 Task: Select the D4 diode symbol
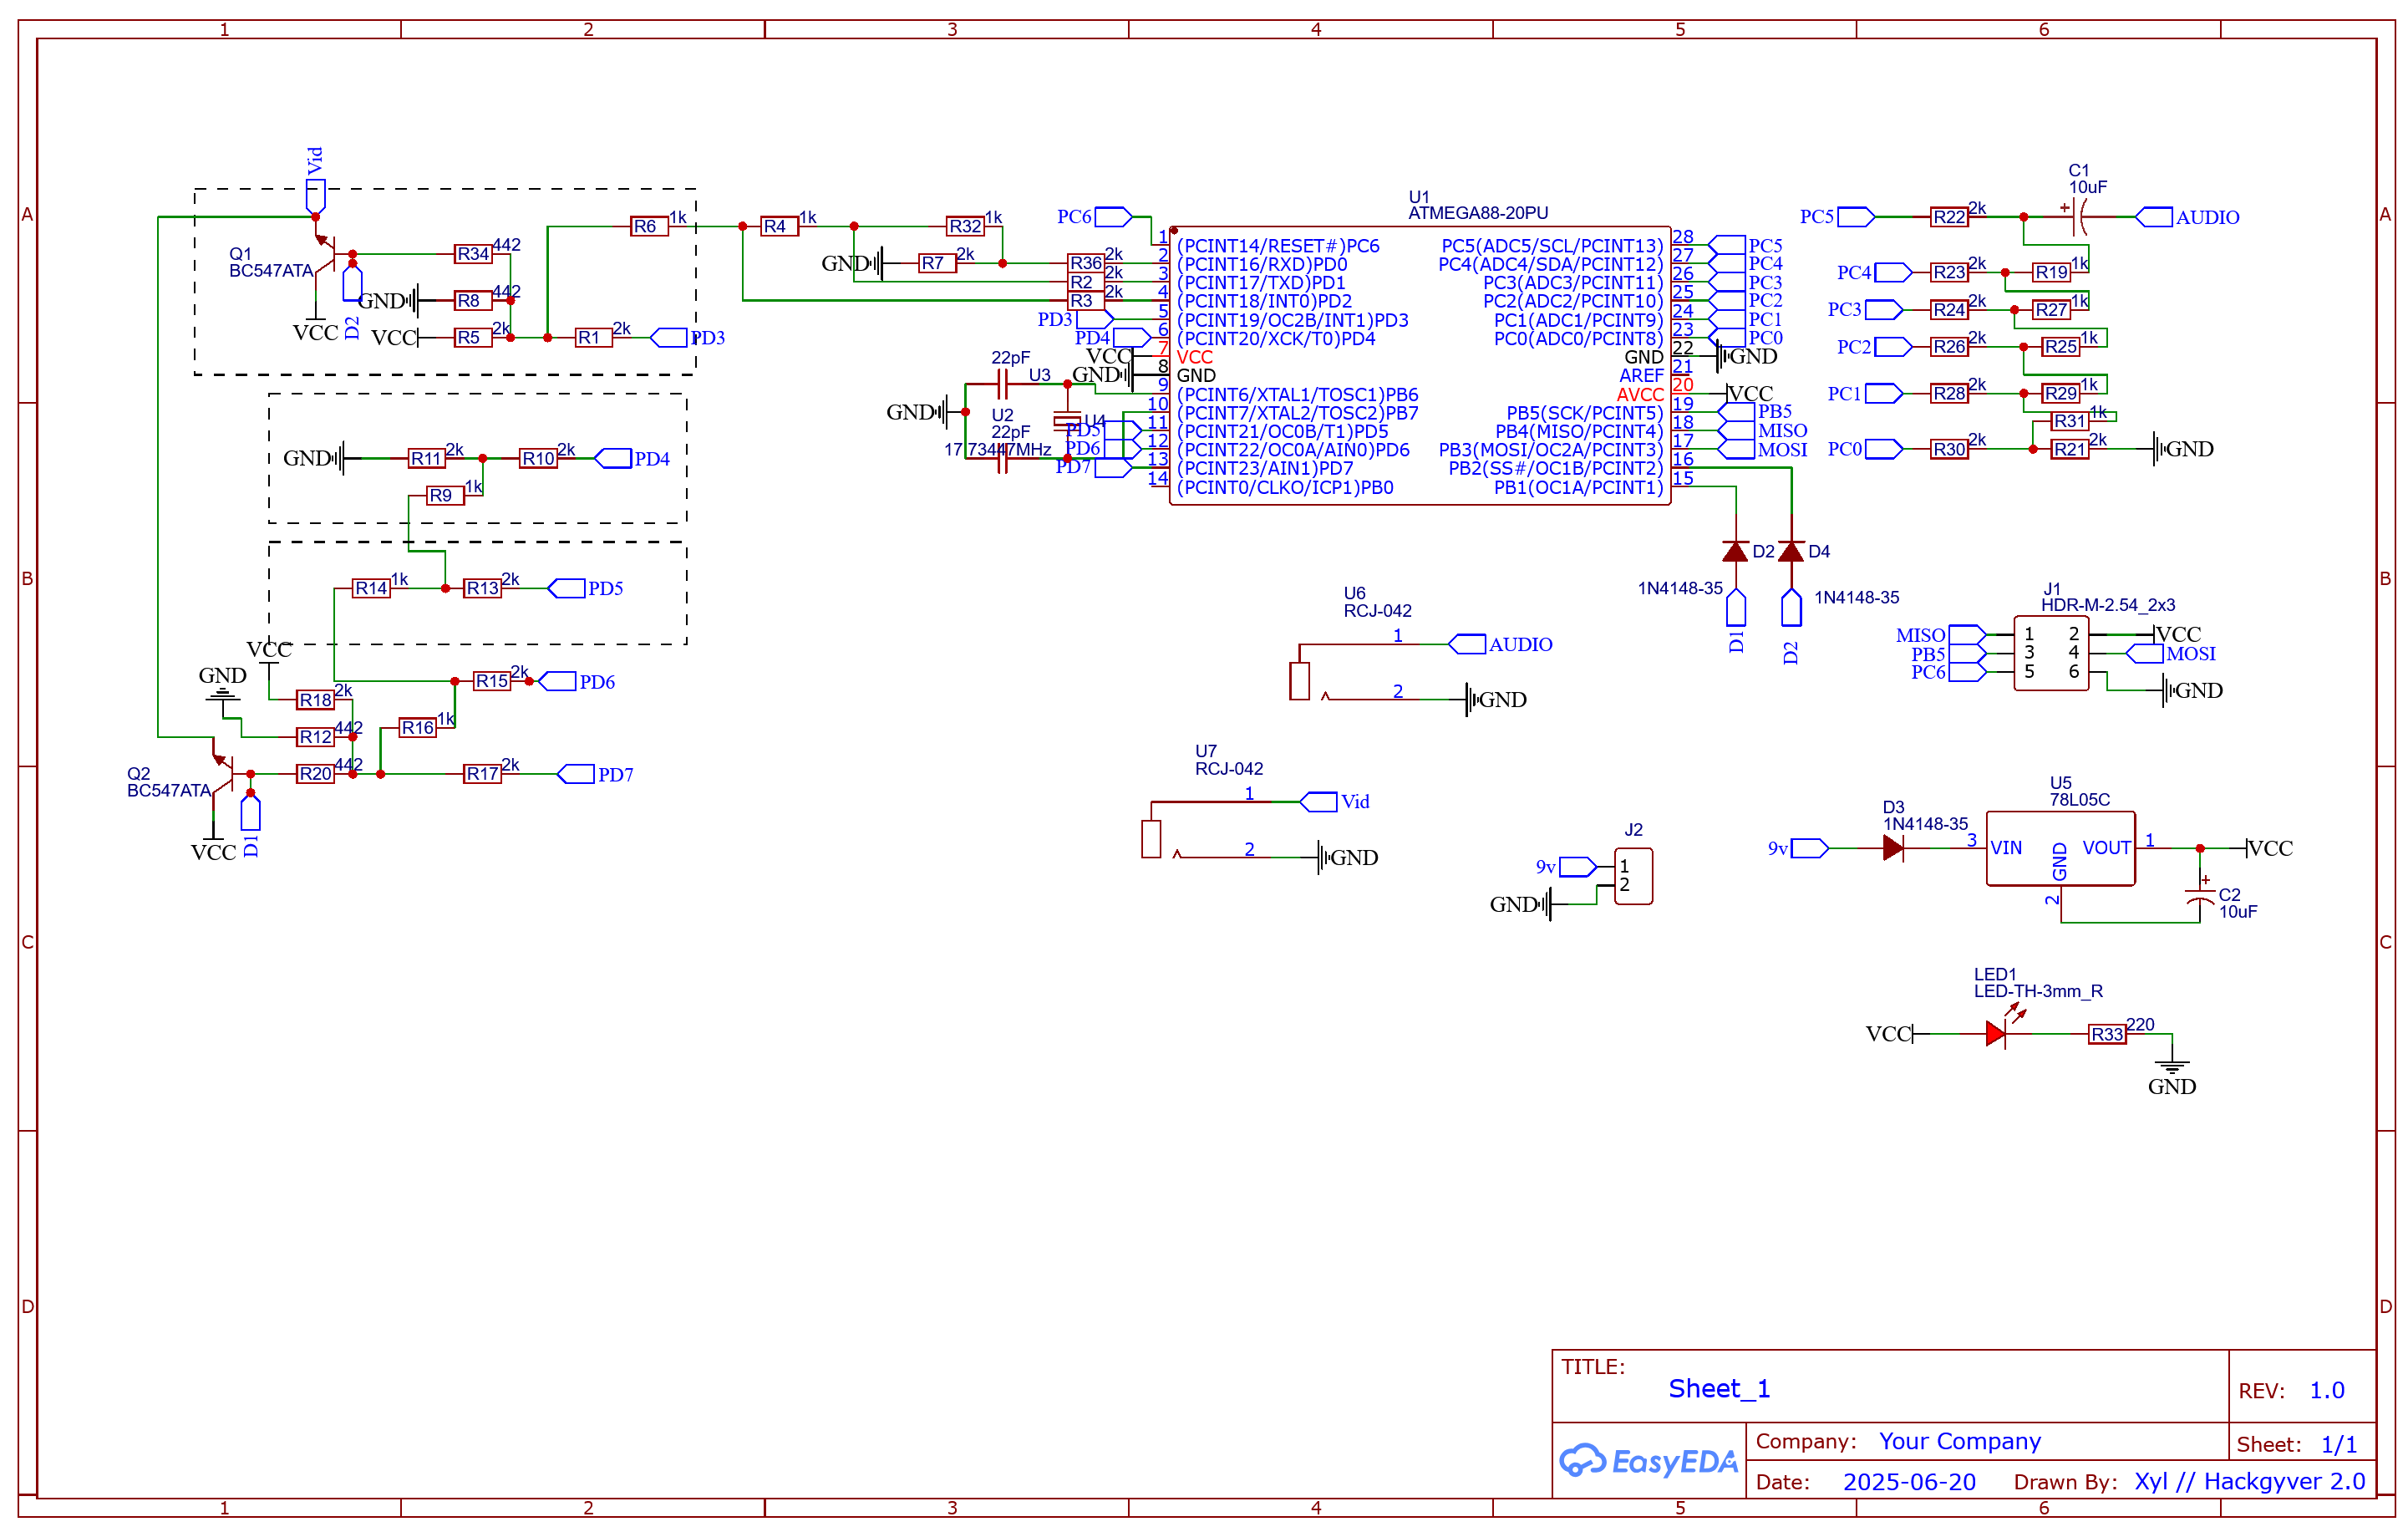pos(1791,551)
